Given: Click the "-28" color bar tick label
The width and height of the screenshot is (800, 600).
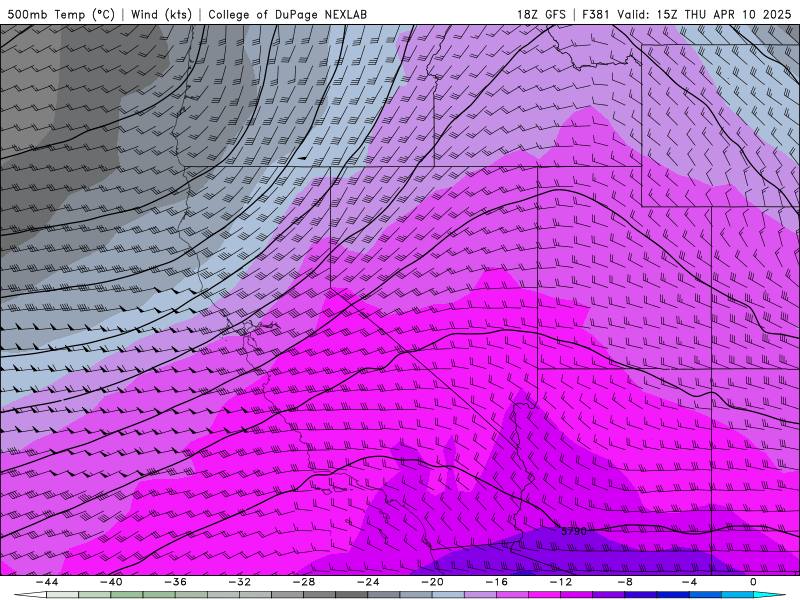Looking at the screenshot, I should 304,582.
